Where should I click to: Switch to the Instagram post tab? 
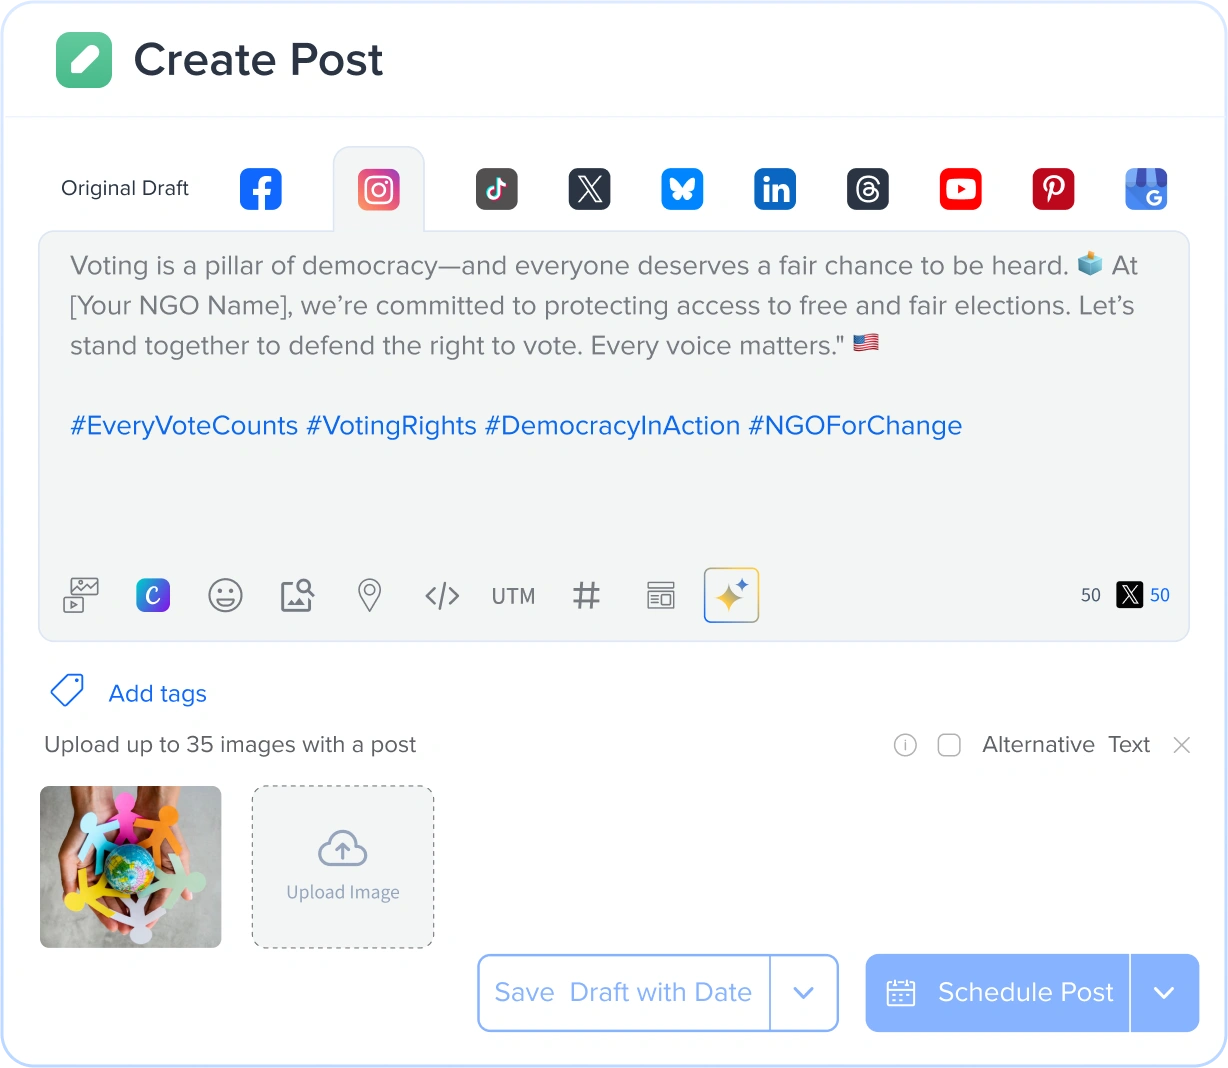[x=378, y=189]
